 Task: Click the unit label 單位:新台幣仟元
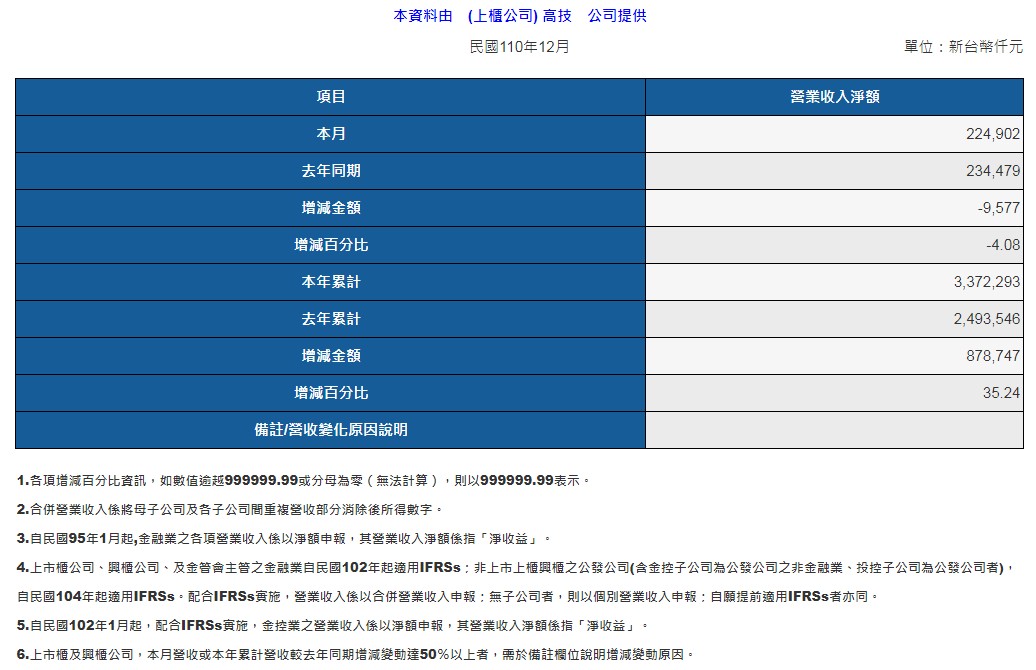pos(963,46)
